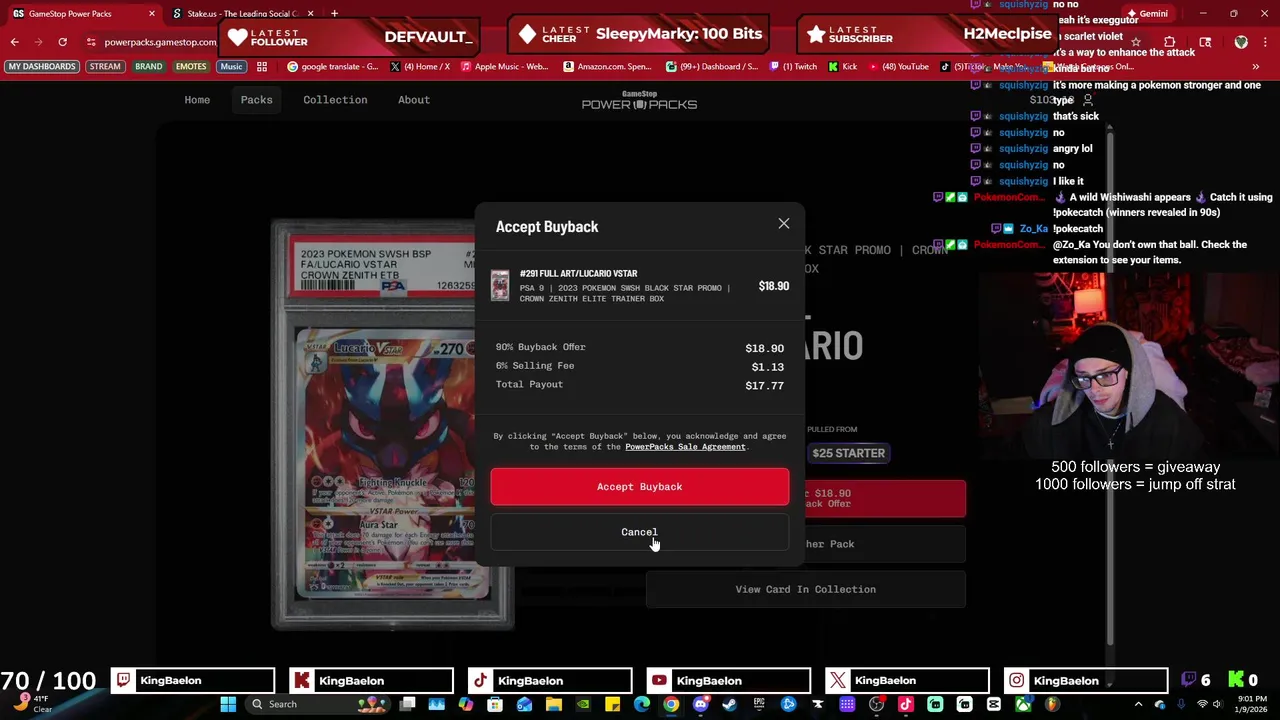This screenshot has width=1280, height=720.
Task: Open Outlook from the taskbar
Action: click(524, 704)
